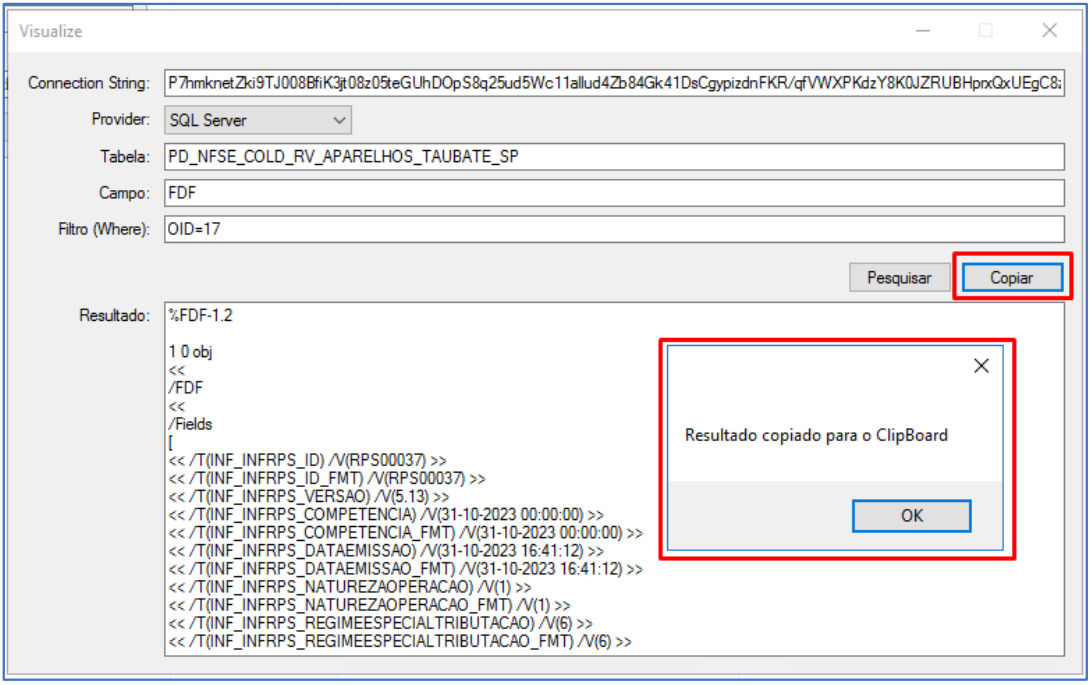Click the /Fields line in Resultado
Image resolution: width=1092 pixels, height=685 pixels.
[x=191, y=424]
